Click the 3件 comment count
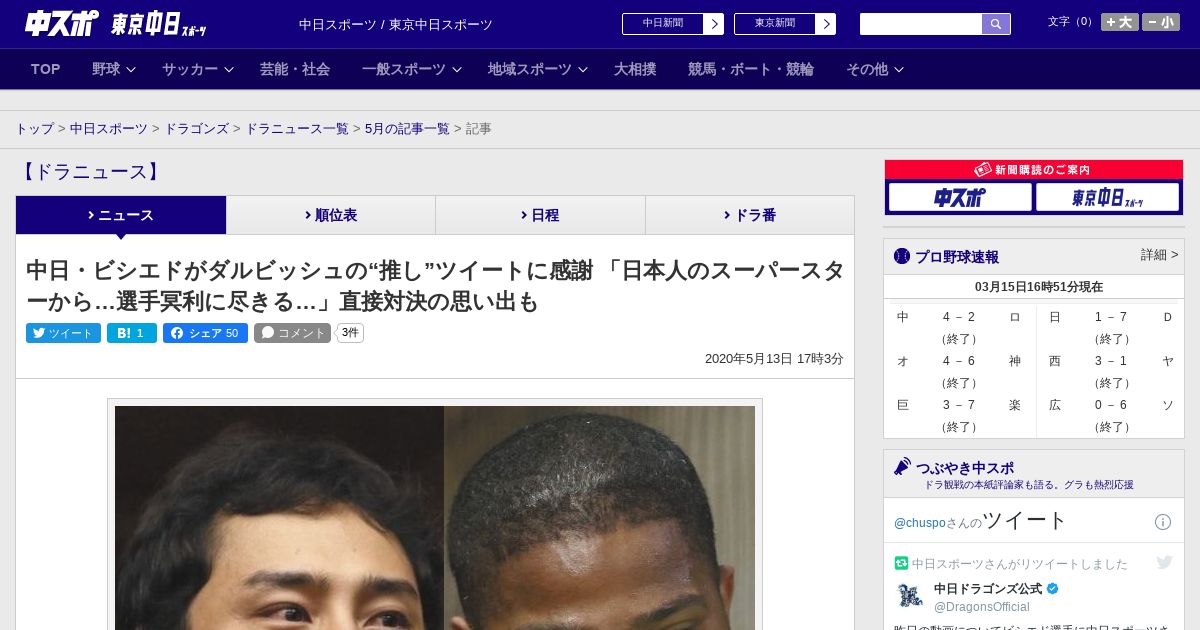 [x=350, y=333]
